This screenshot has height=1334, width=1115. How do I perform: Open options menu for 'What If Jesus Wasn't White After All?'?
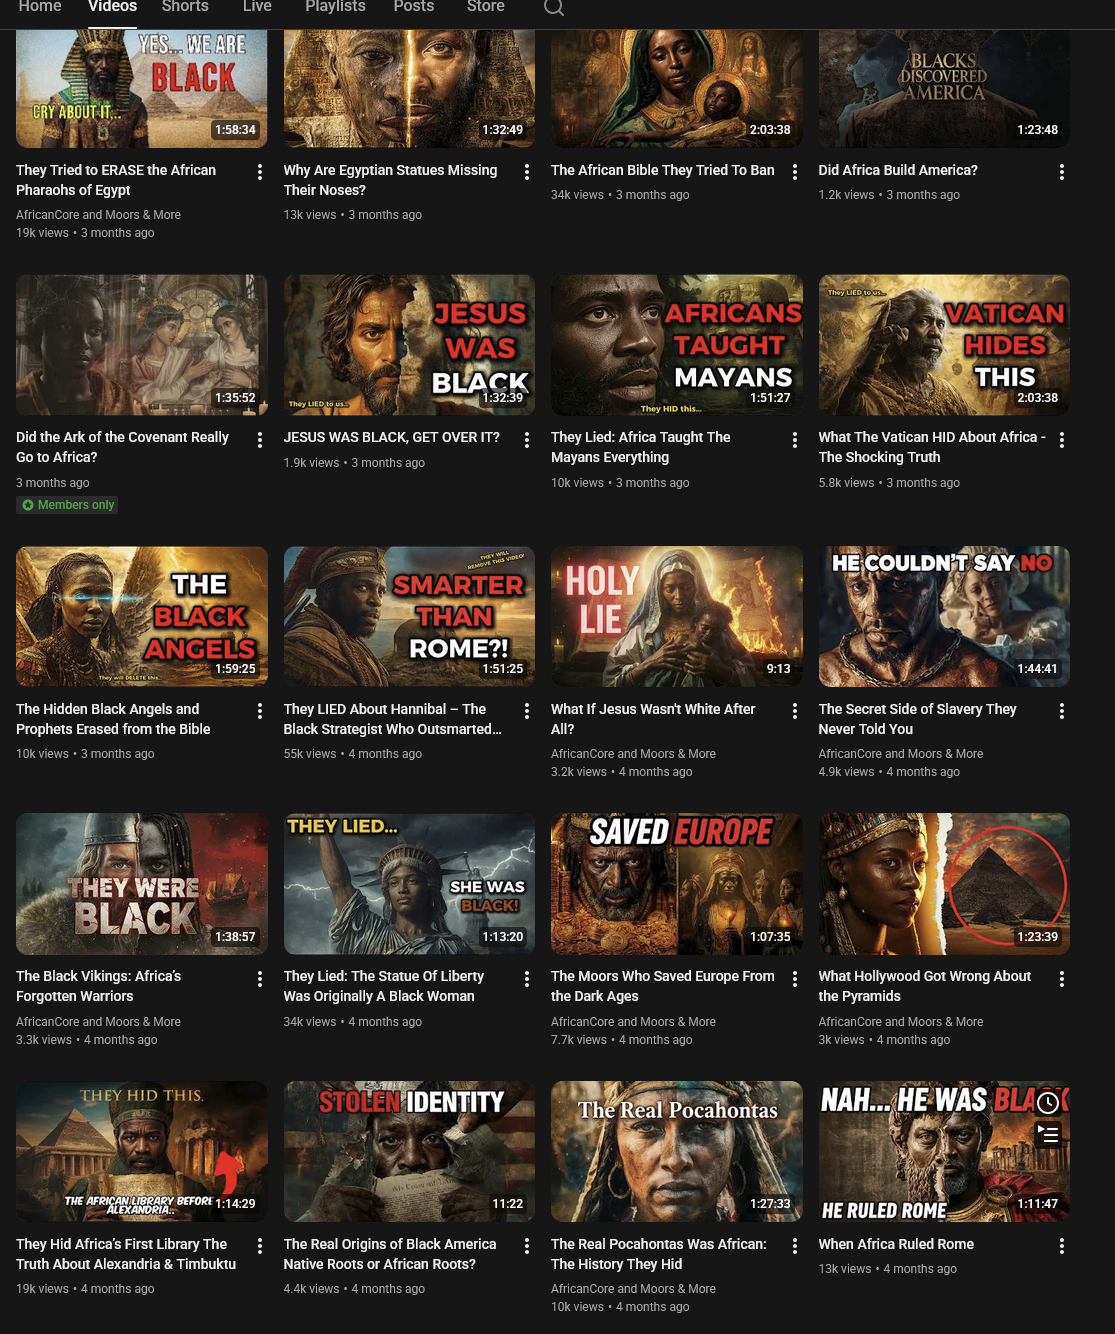pyautogui.click(x=795, y=711)
